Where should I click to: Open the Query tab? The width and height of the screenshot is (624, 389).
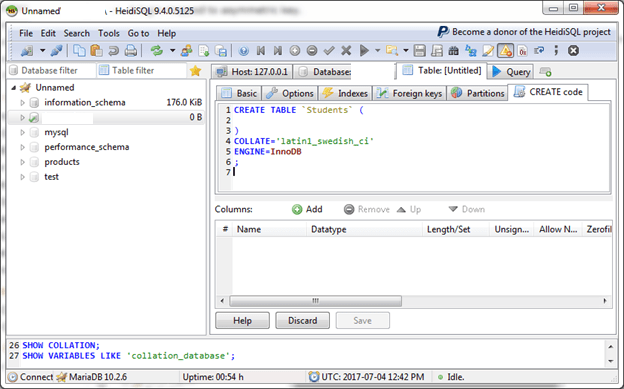tap(511, 72)
